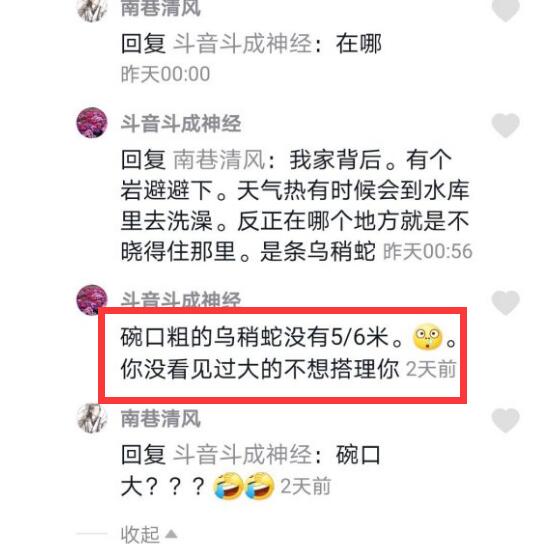Like the 在哪 reply at top
535x544 pixels.
pyautogui.click(x=506, y=10)
